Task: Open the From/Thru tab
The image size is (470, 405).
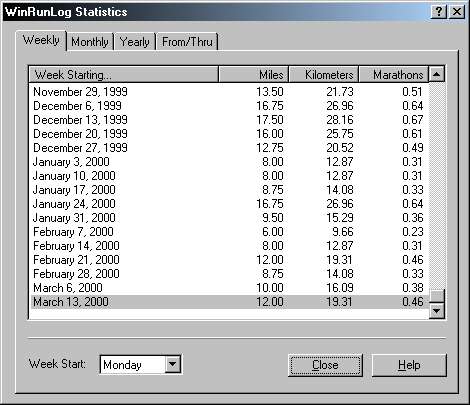Action: pos(187,42)
